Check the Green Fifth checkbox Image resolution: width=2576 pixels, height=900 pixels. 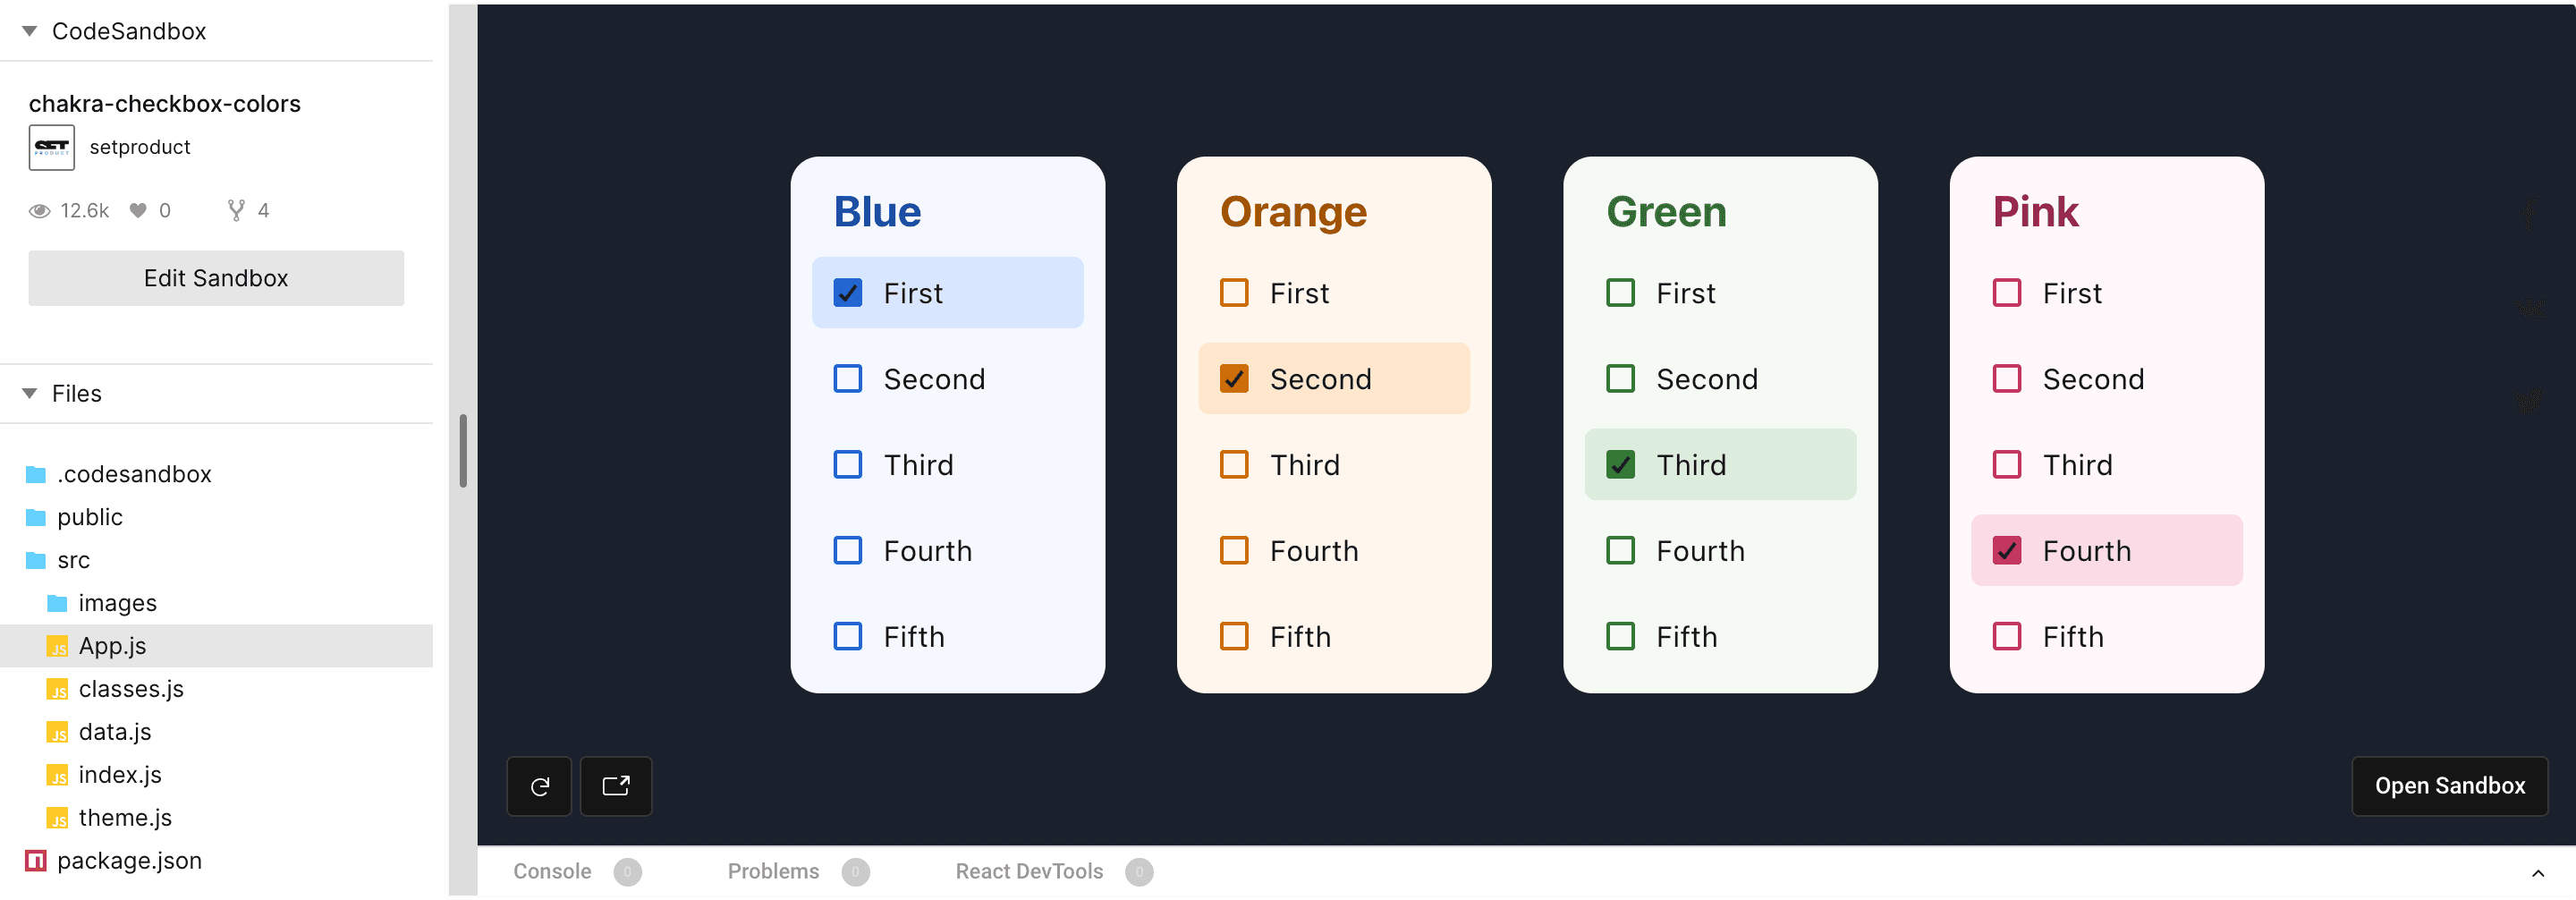click(1620, 636)
